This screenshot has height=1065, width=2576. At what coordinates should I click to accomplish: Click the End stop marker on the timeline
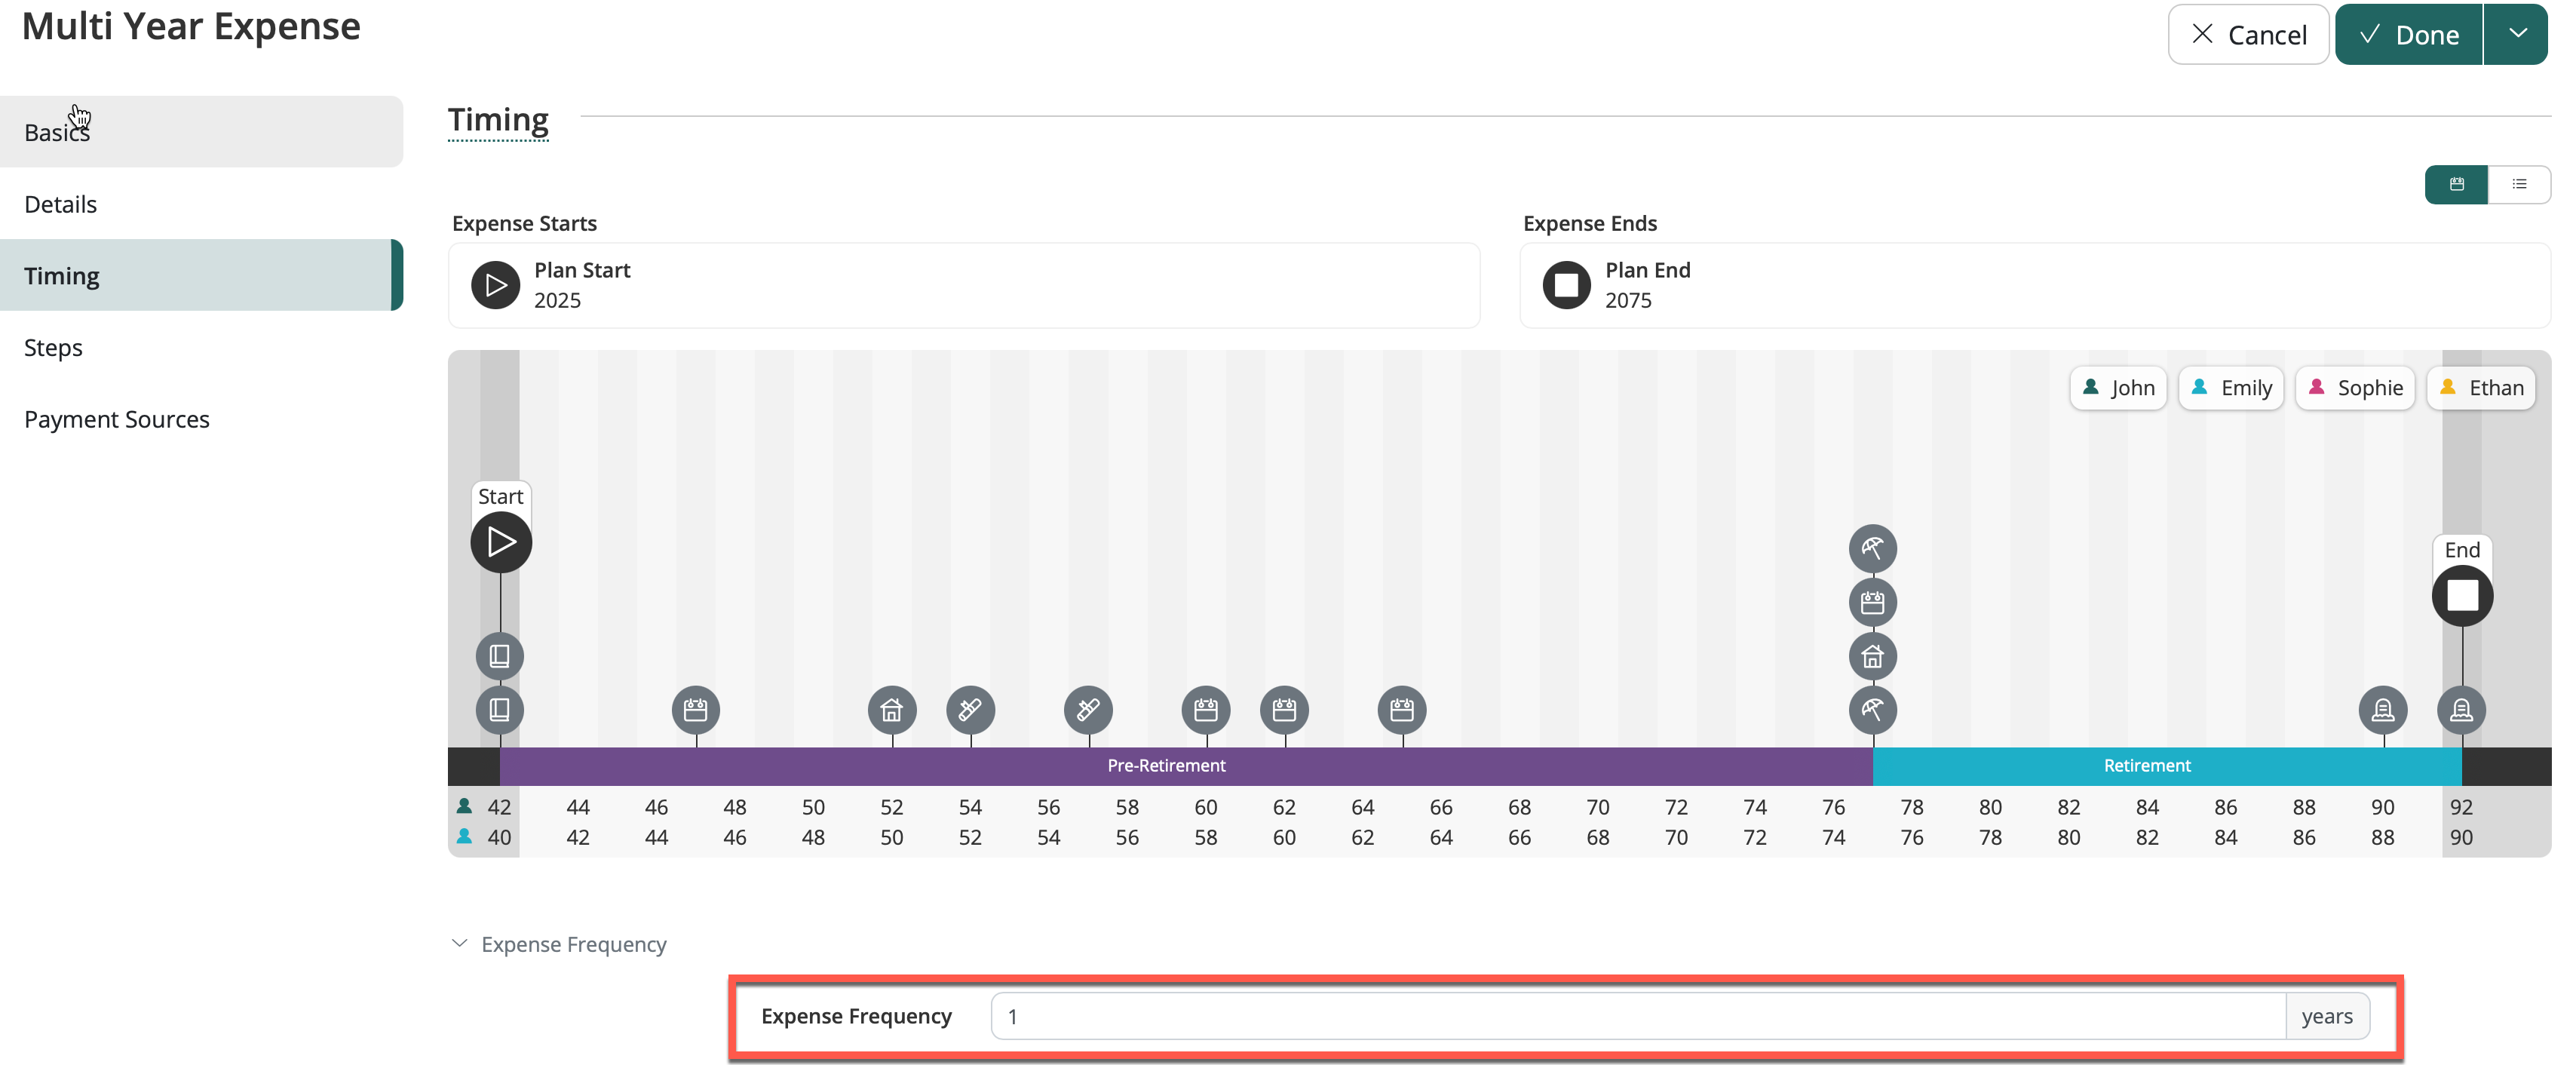[x=2462, y=596]
